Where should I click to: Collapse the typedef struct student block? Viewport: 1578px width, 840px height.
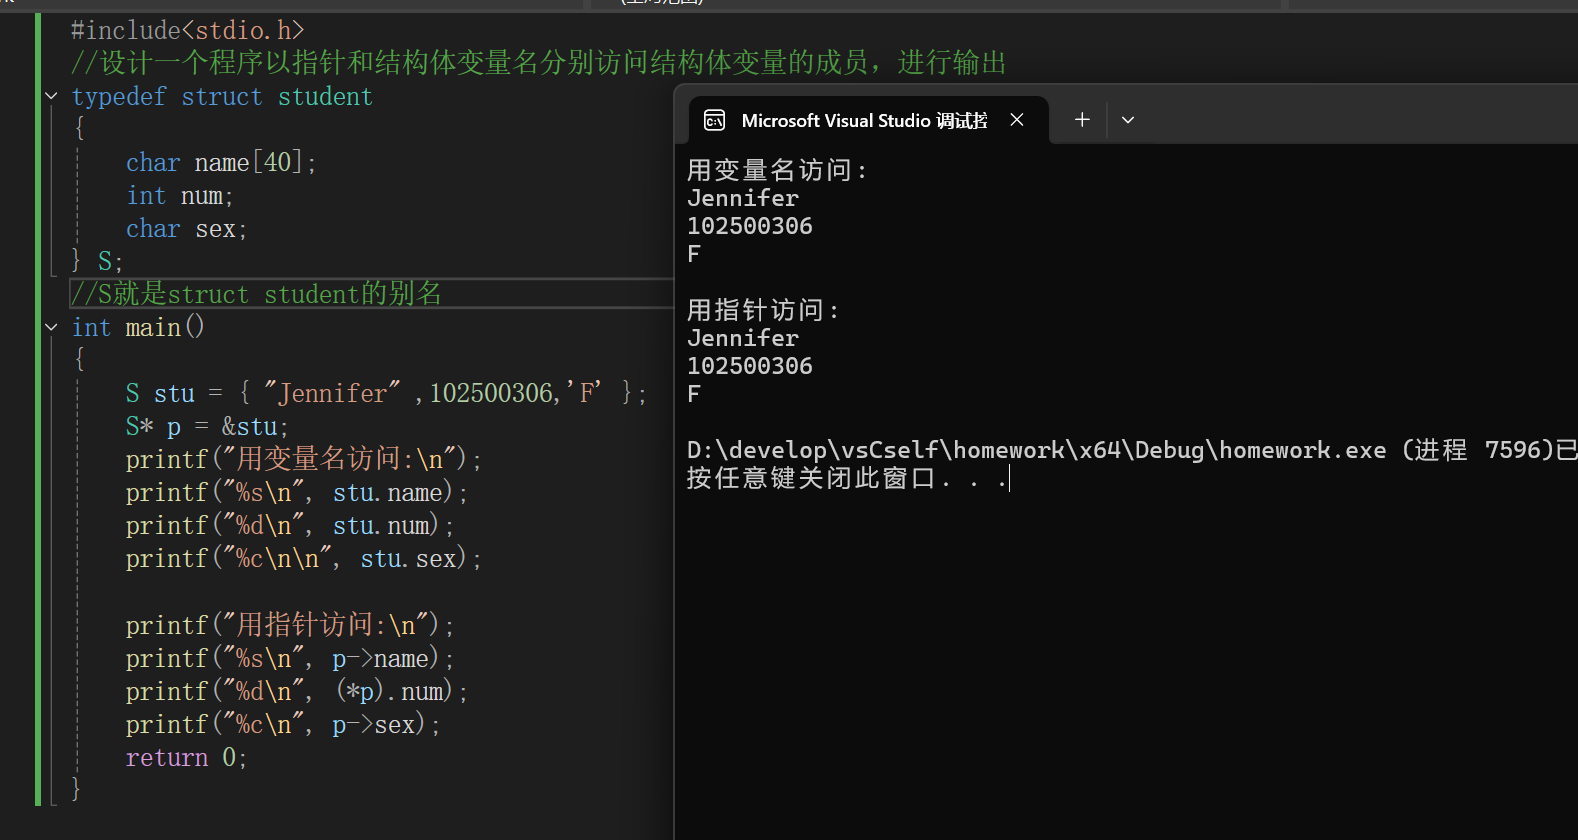pyautogui.click(x=51, y=96)
